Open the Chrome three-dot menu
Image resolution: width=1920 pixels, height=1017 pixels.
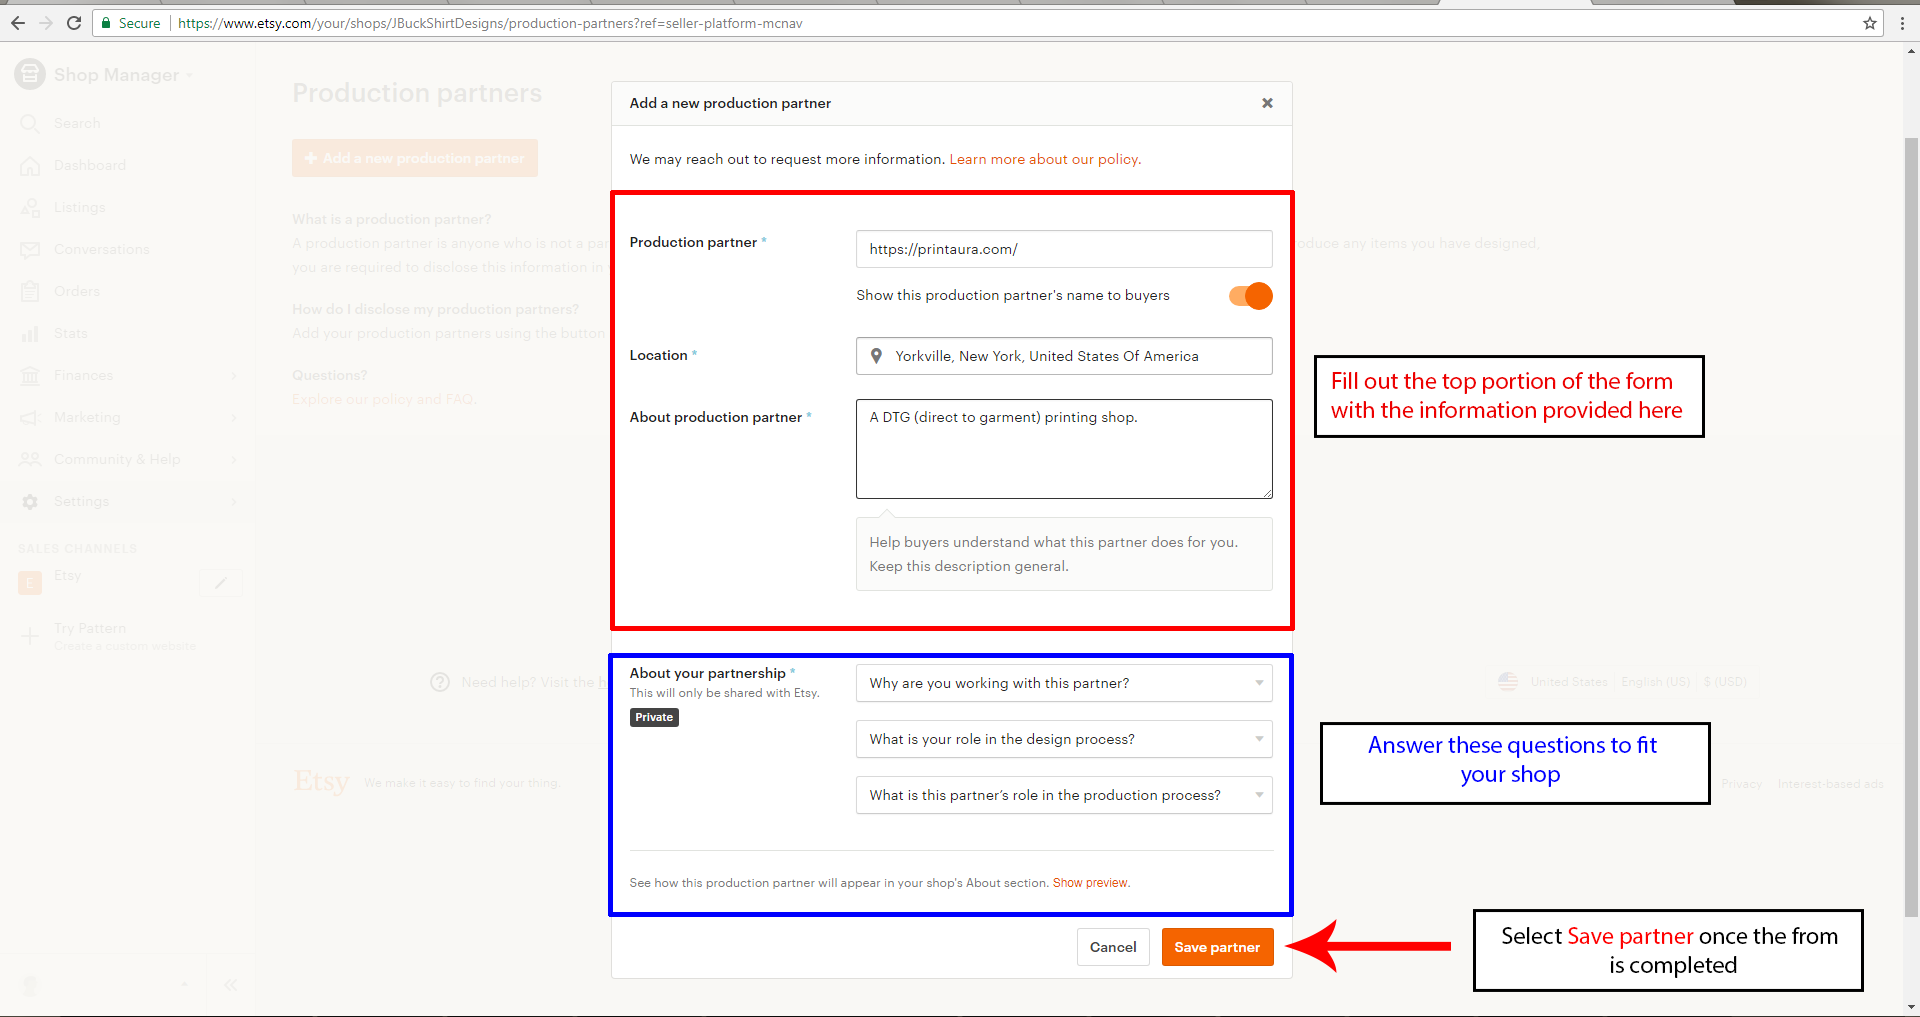pyautogui.click(x=1902, y=23)
